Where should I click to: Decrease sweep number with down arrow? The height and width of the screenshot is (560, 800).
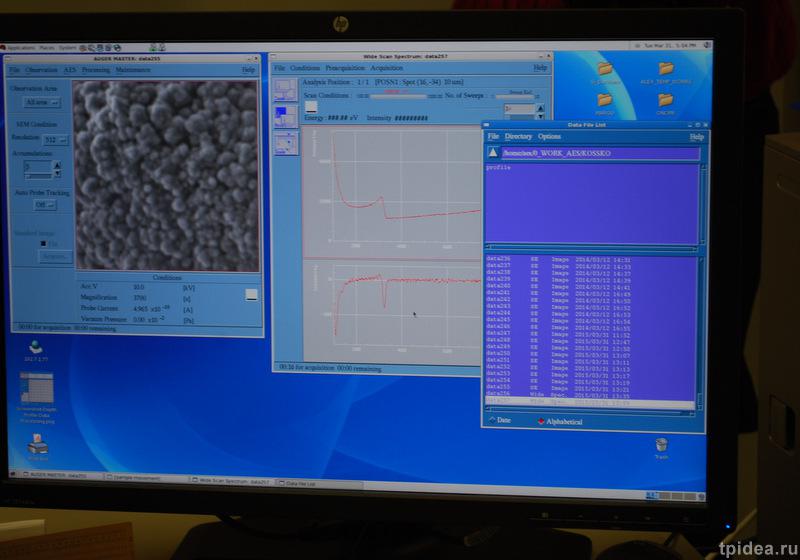[x=540, y=116]
